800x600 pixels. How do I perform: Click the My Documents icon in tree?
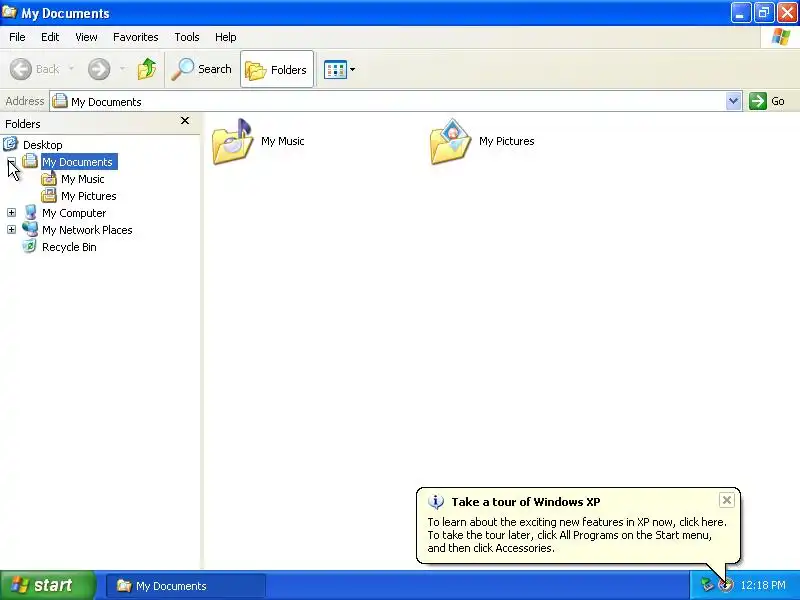30,161
